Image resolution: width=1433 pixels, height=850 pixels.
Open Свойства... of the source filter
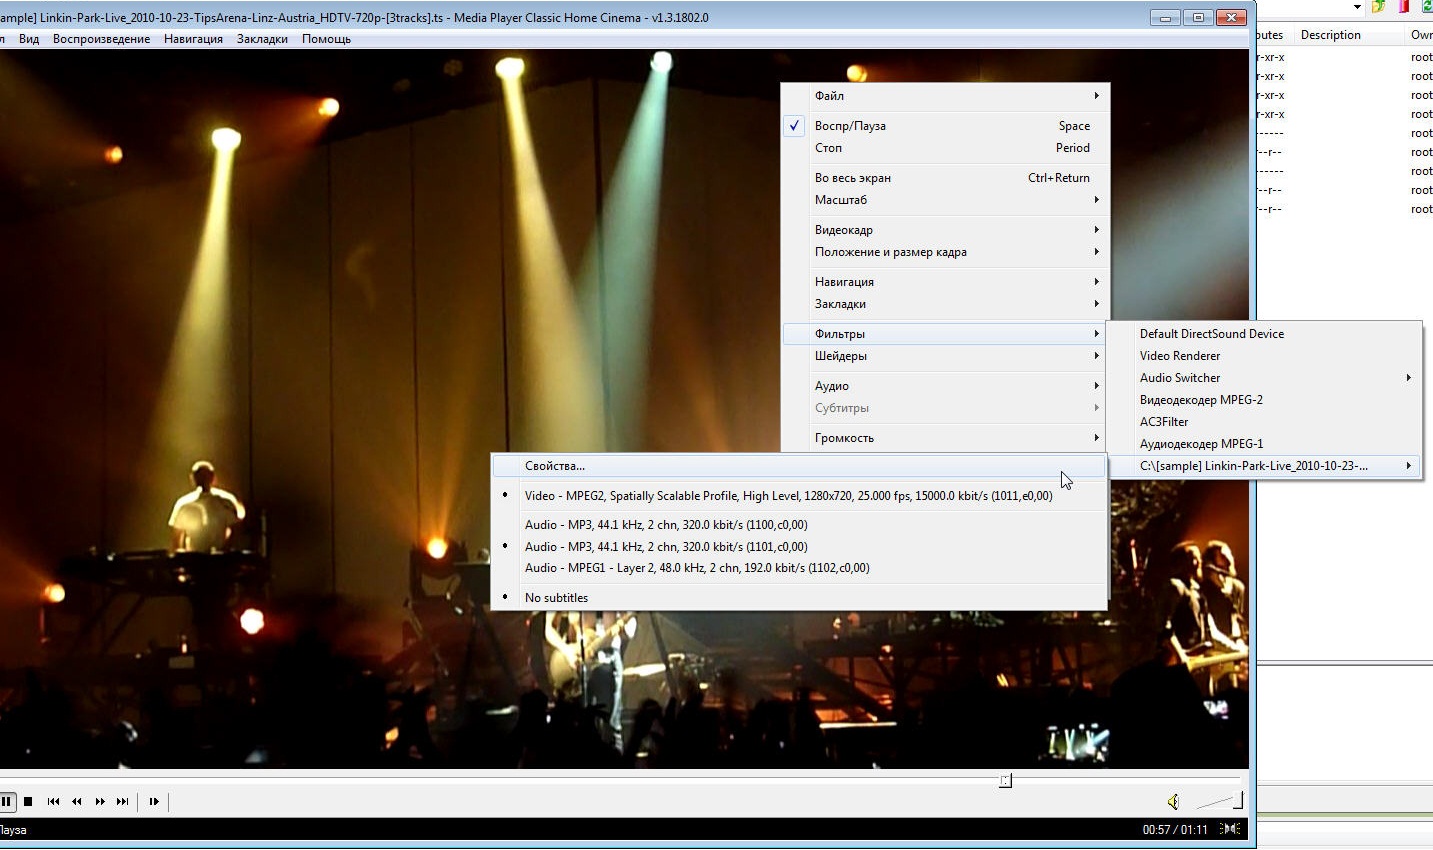click(x=798, y=466)
